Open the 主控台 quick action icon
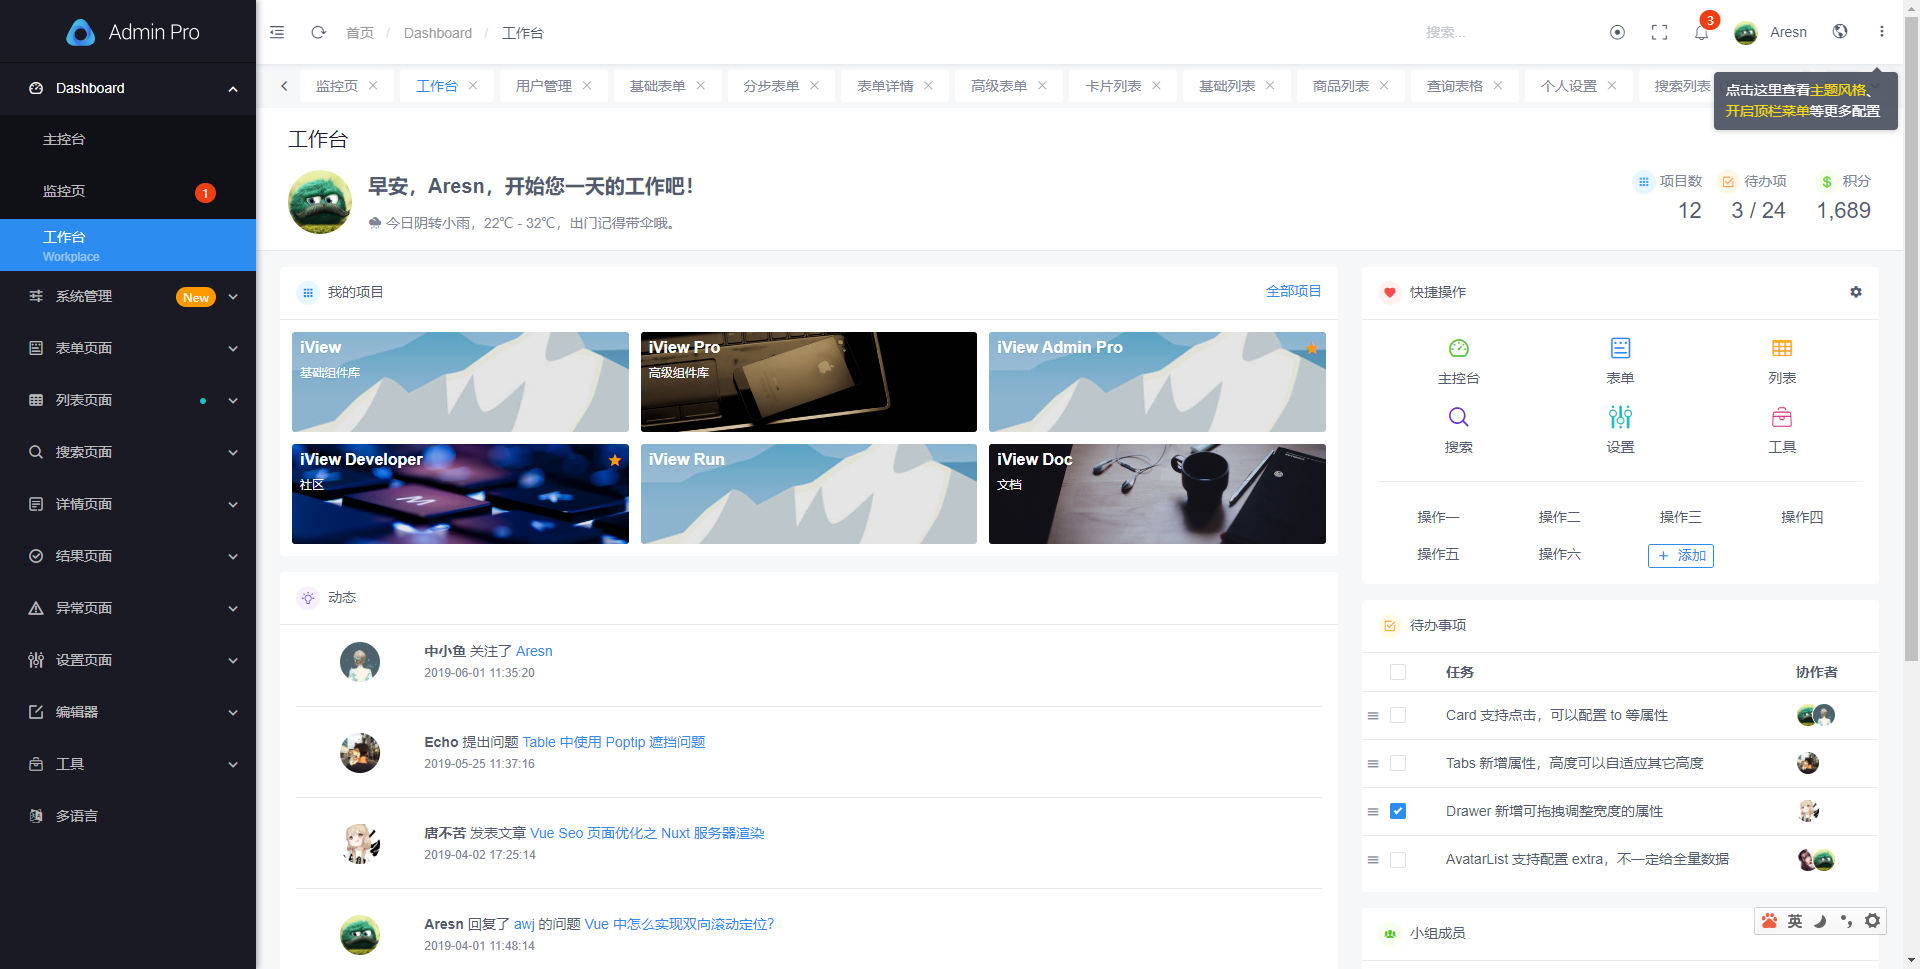 (1458, 348)
